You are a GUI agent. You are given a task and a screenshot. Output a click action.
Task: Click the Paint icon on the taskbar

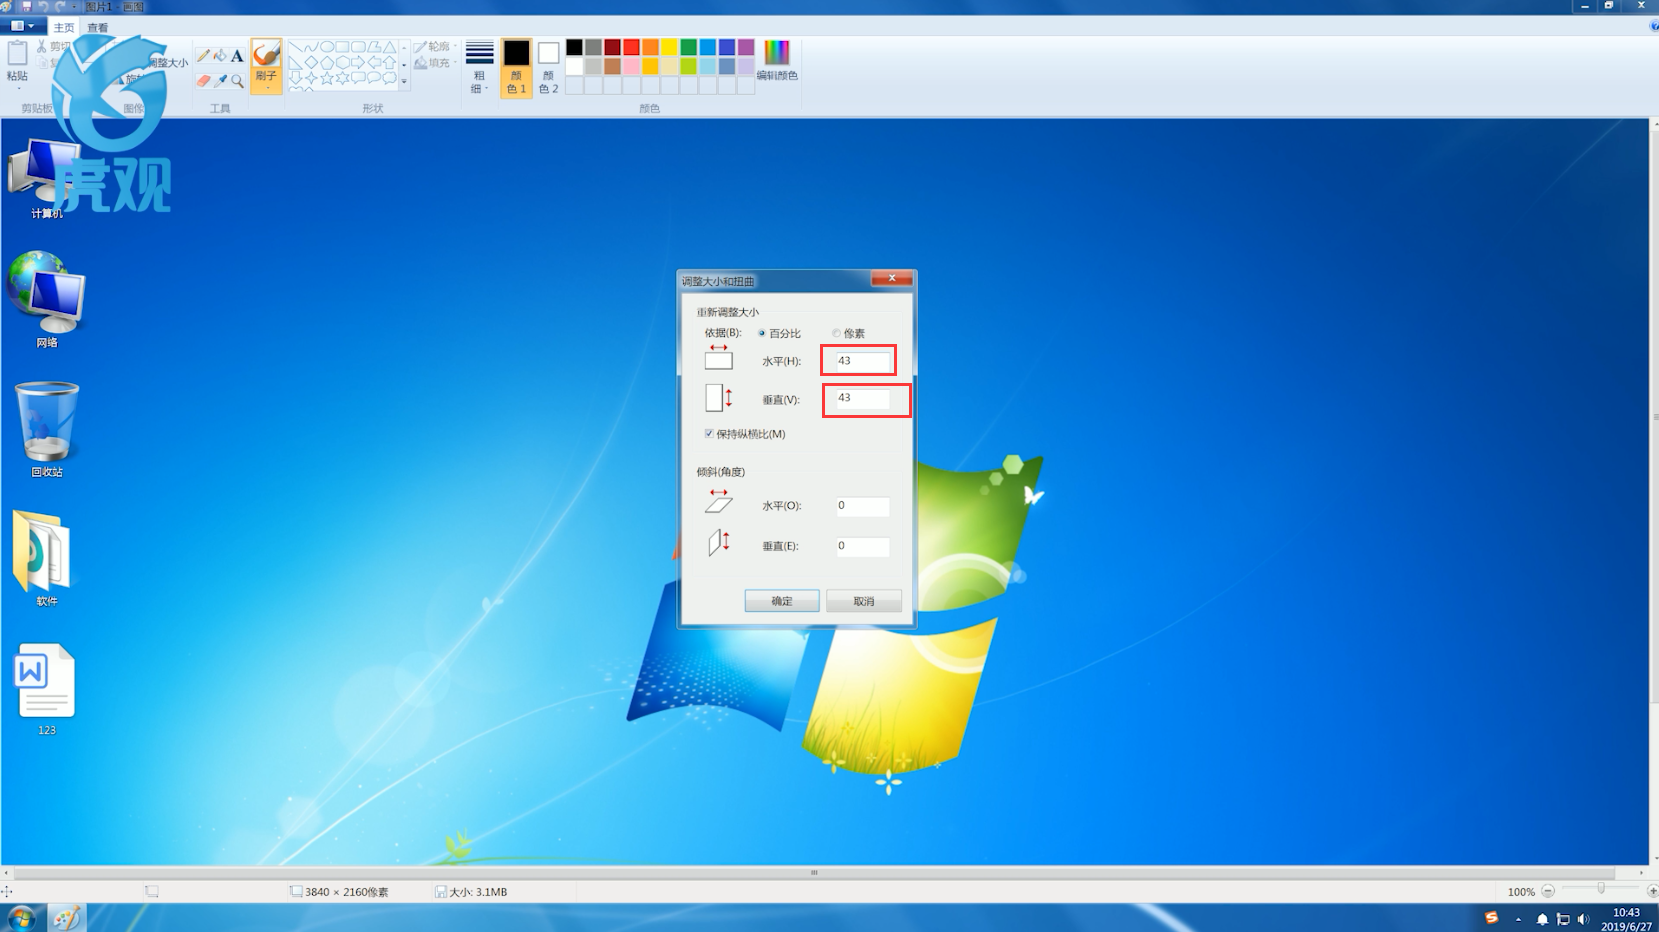click(66, 918)
